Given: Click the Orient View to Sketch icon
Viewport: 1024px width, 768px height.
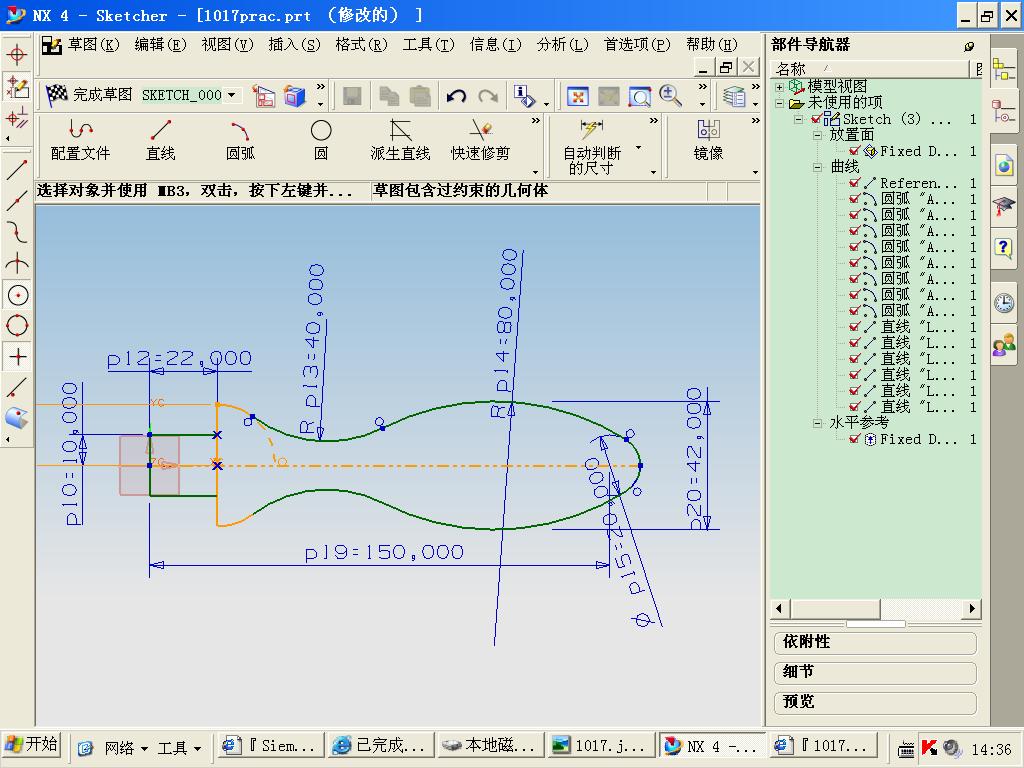Looking at the screenshot, I should [x=264, y=97].
